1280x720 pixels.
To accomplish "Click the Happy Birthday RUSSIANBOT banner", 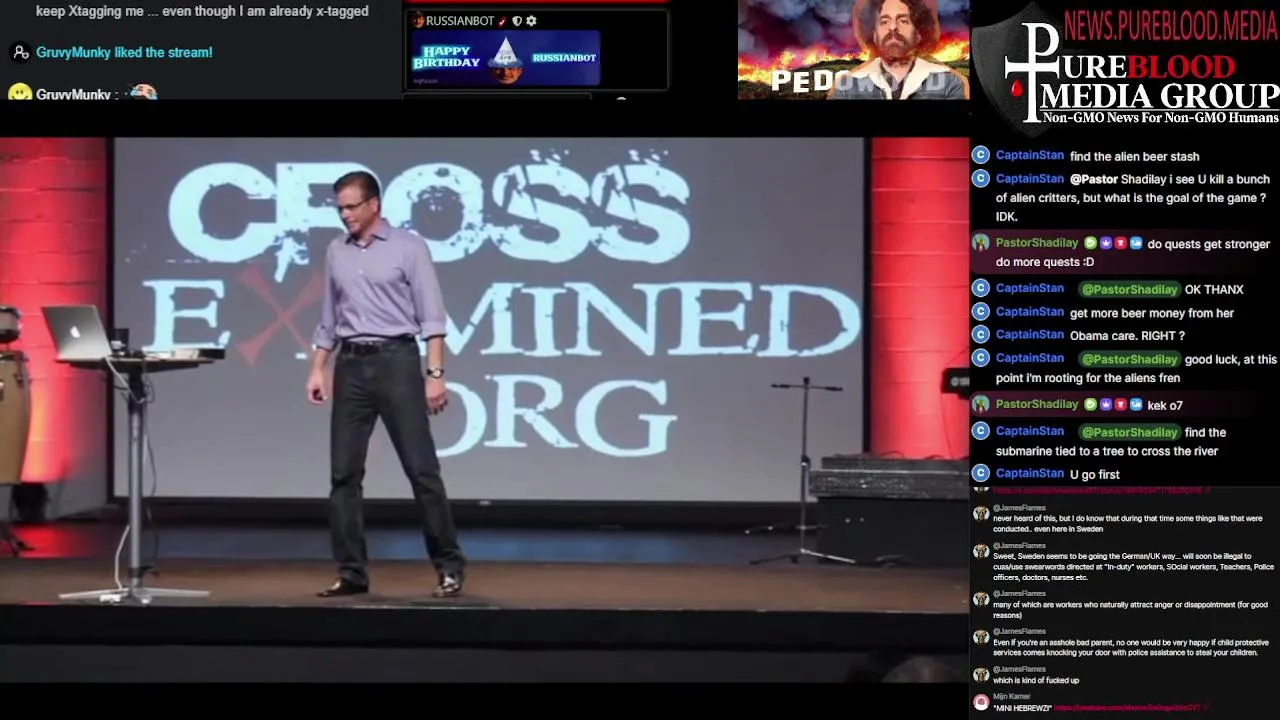I will tap(504, 59).
